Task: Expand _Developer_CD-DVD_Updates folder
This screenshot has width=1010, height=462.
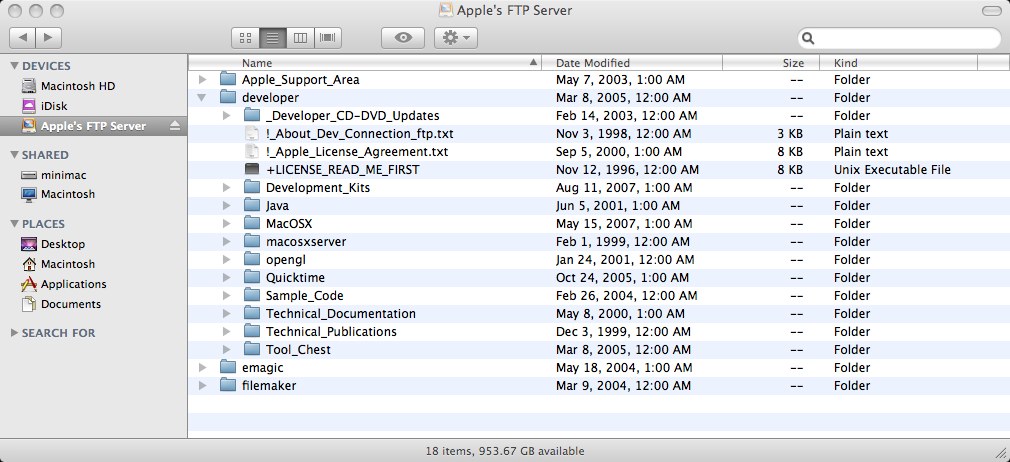Action: tap(227, 116)
